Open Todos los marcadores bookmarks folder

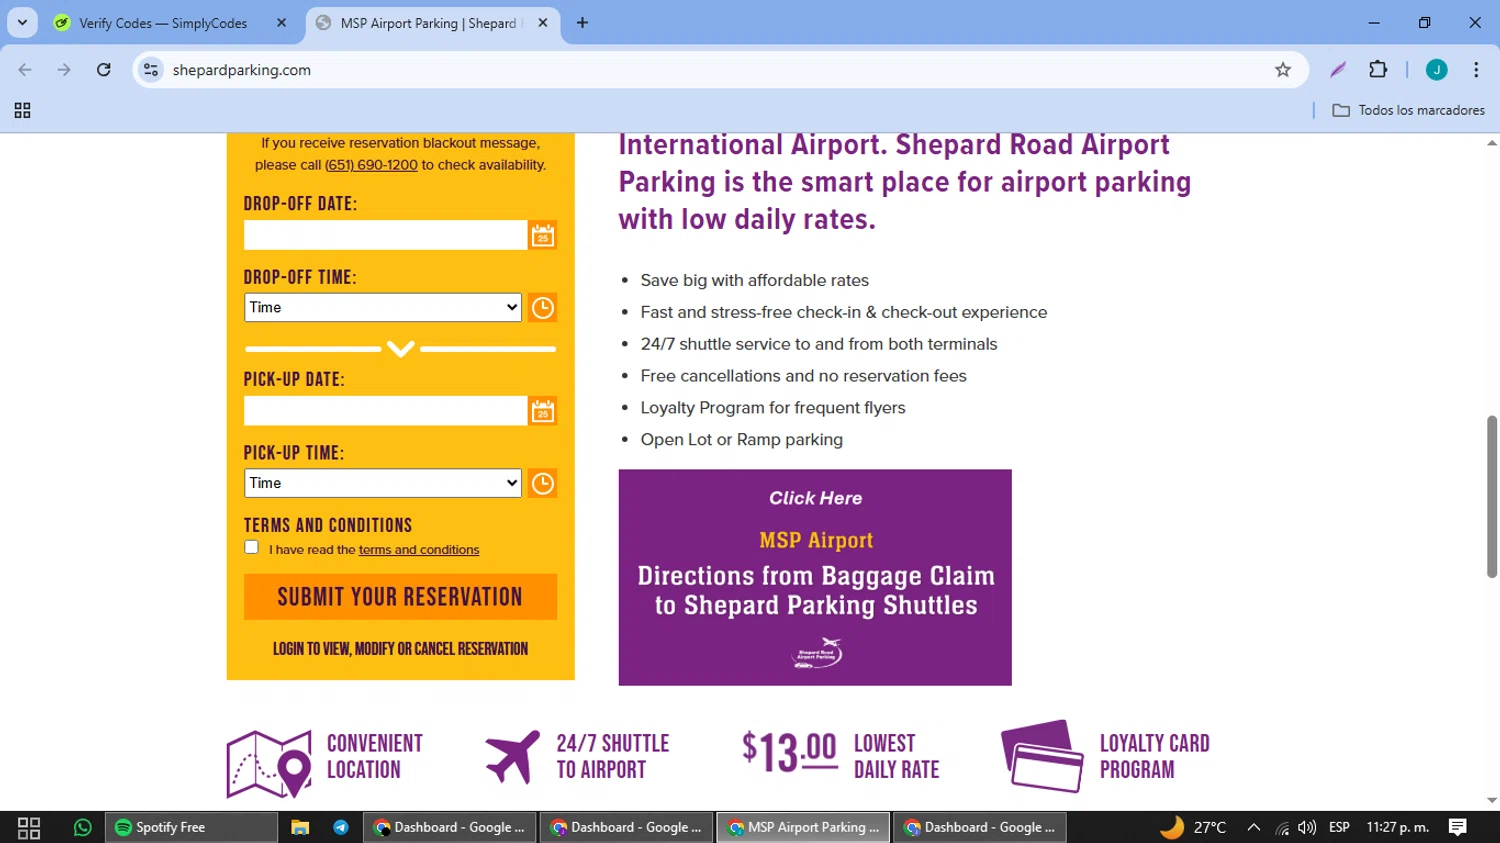click(x=1409, y=110)
